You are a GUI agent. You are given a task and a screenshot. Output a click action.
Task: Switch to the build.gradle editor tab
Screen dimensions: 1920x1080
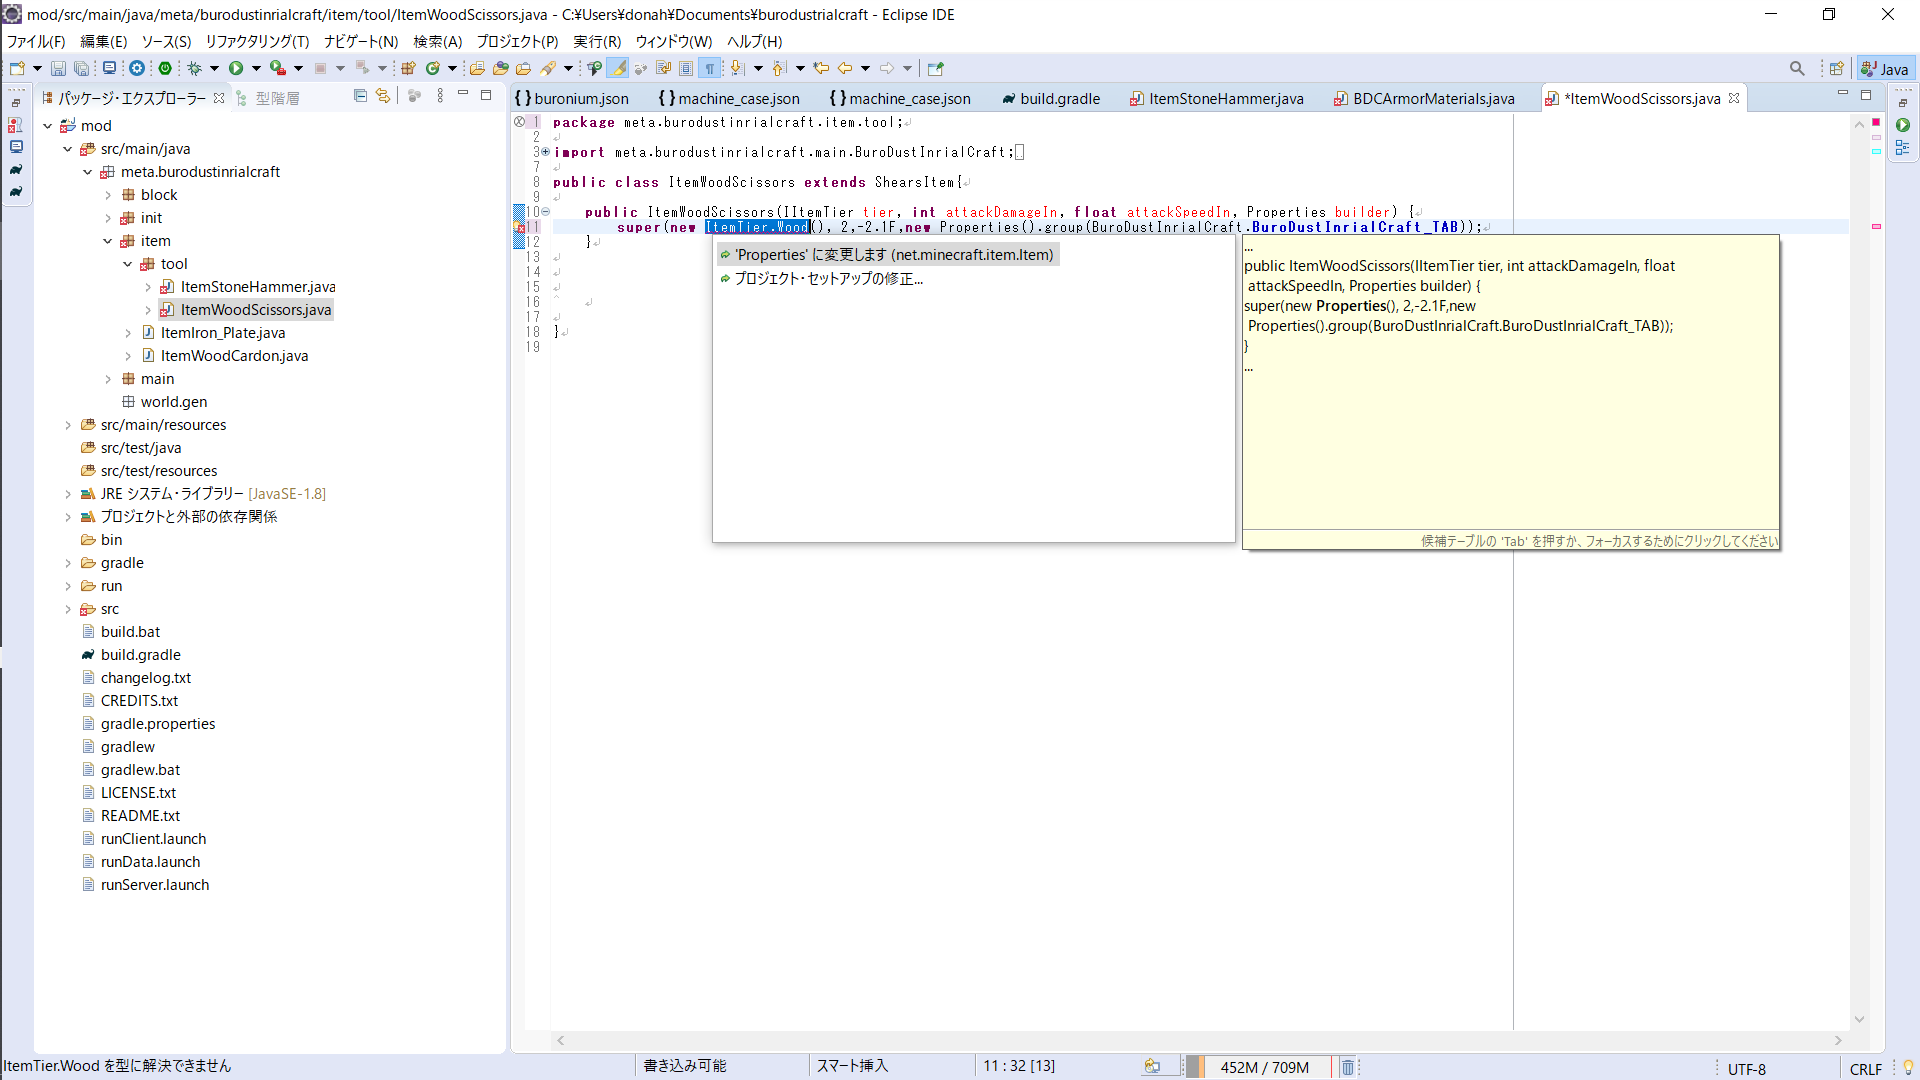pos(1059,98)
